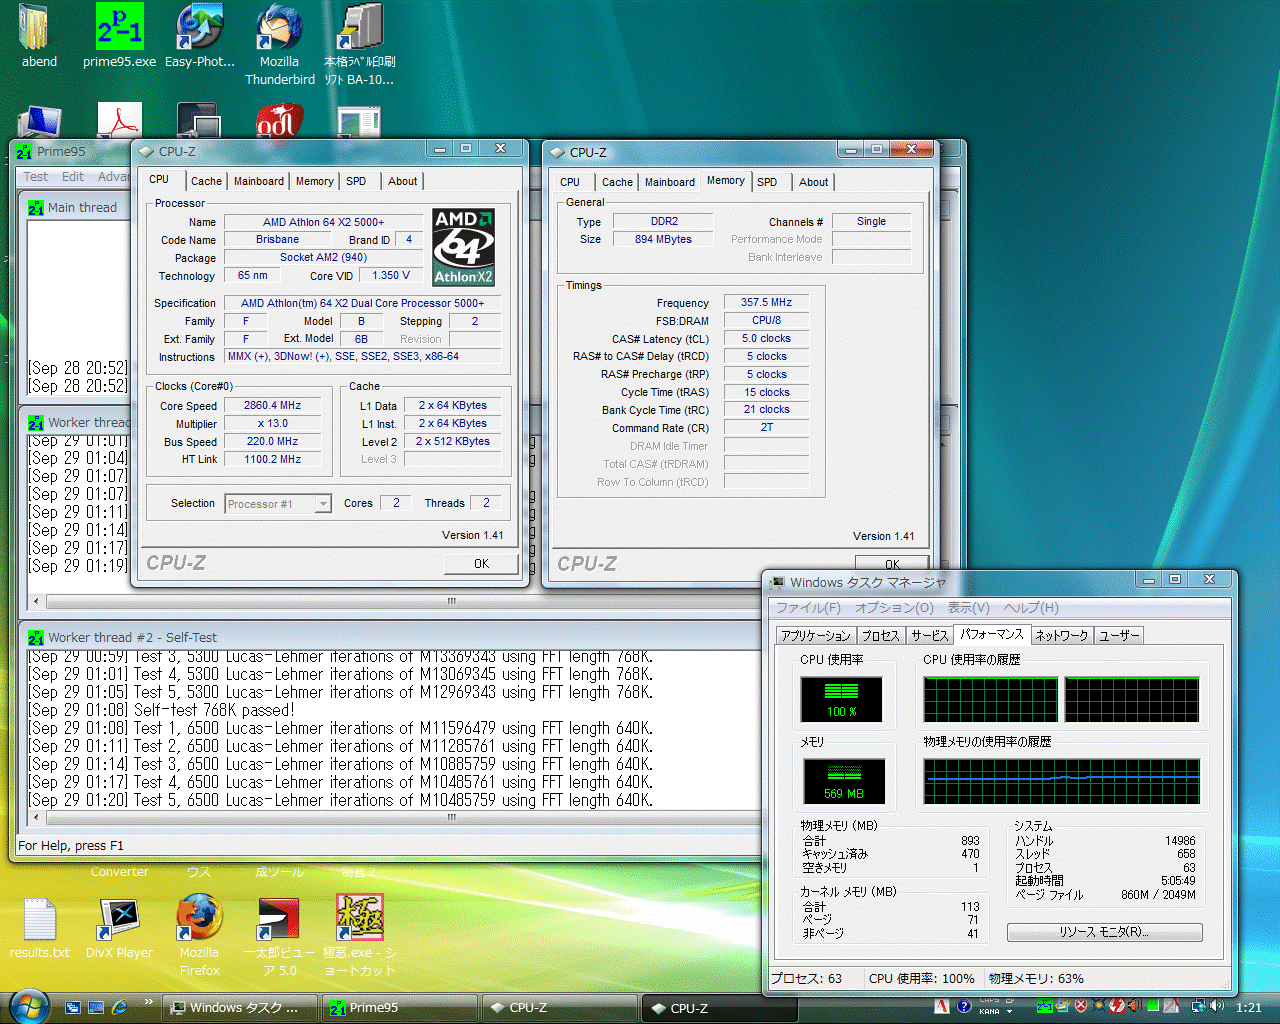Open the volume speaker tray icon
Viewport: 1280px width, 1024px height.
(1217, 1006)
